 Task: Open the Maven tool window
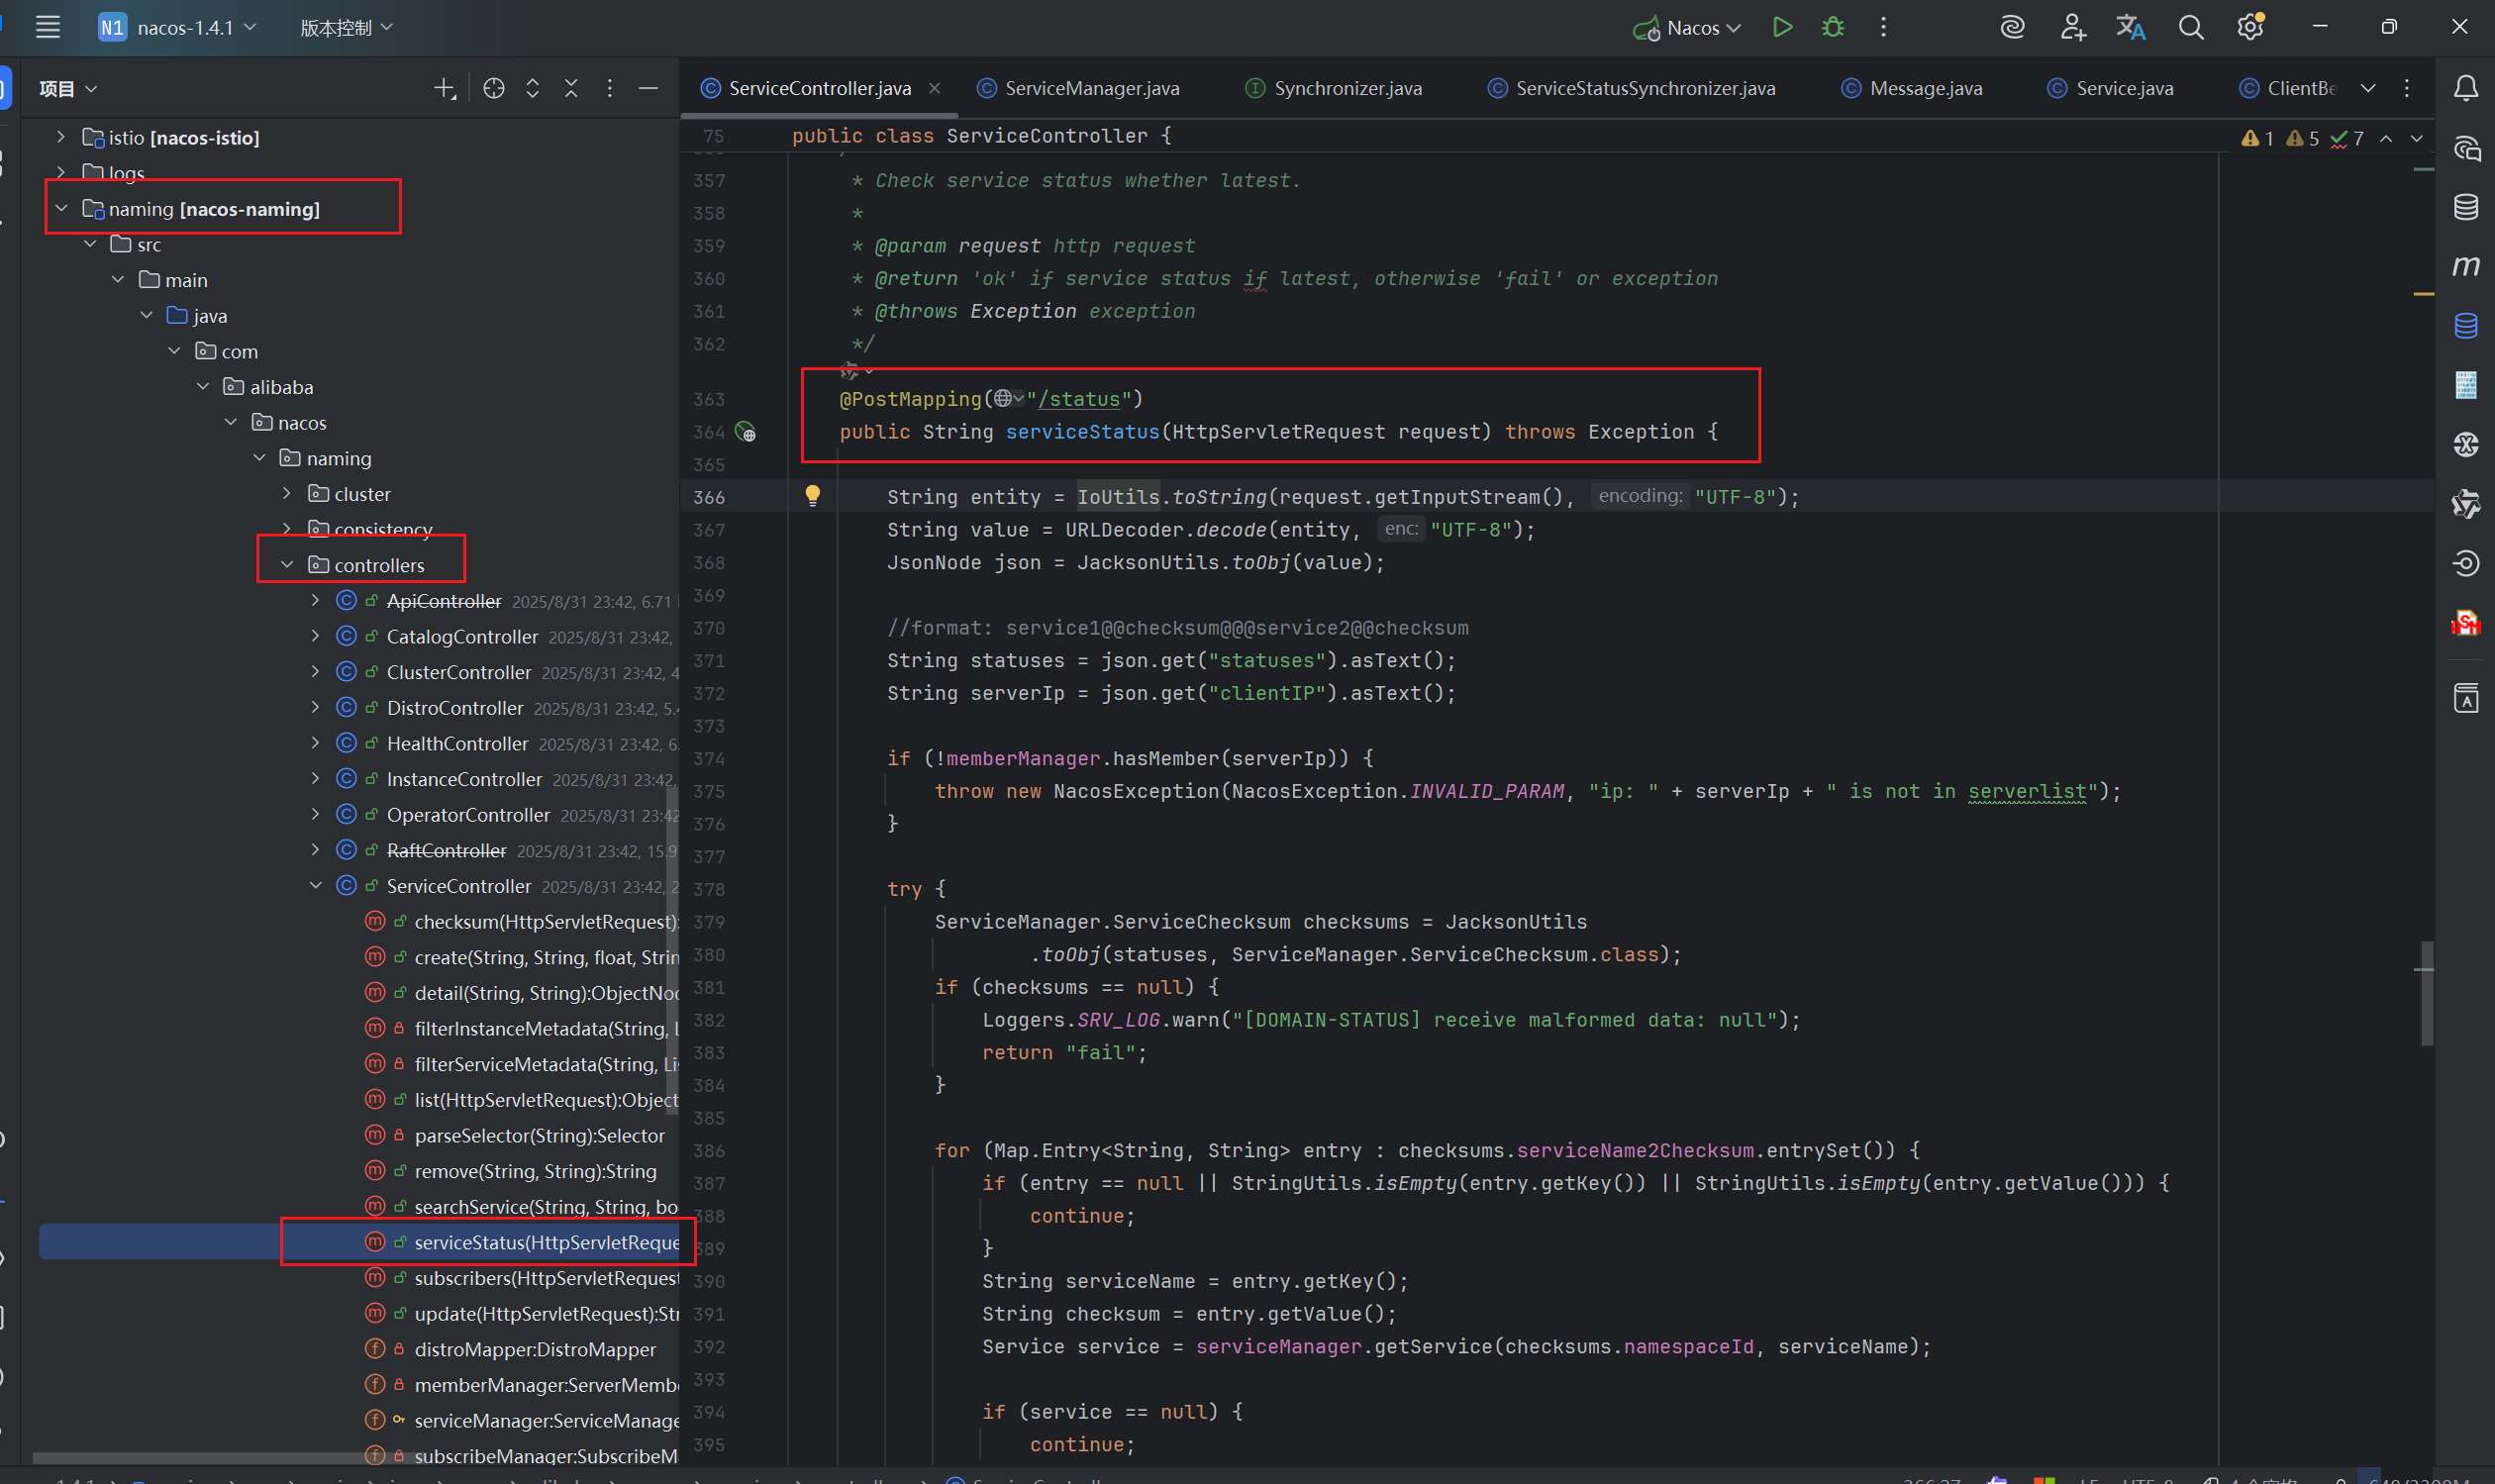tap(2465, 266)
